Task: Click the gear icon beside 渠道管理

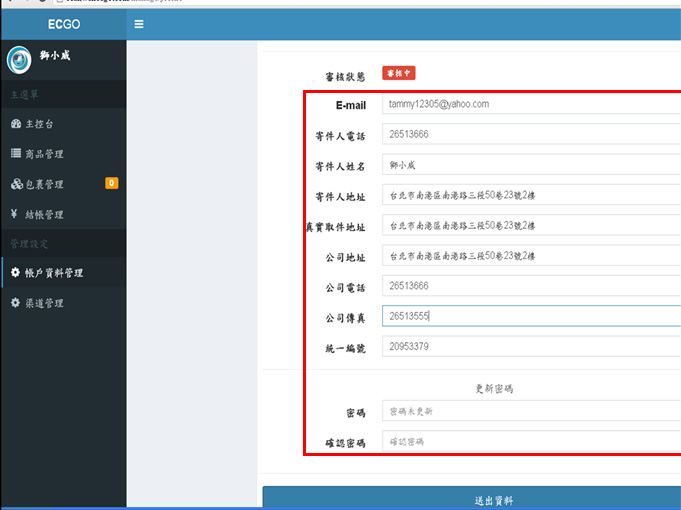Action: (x=15, y=302)
